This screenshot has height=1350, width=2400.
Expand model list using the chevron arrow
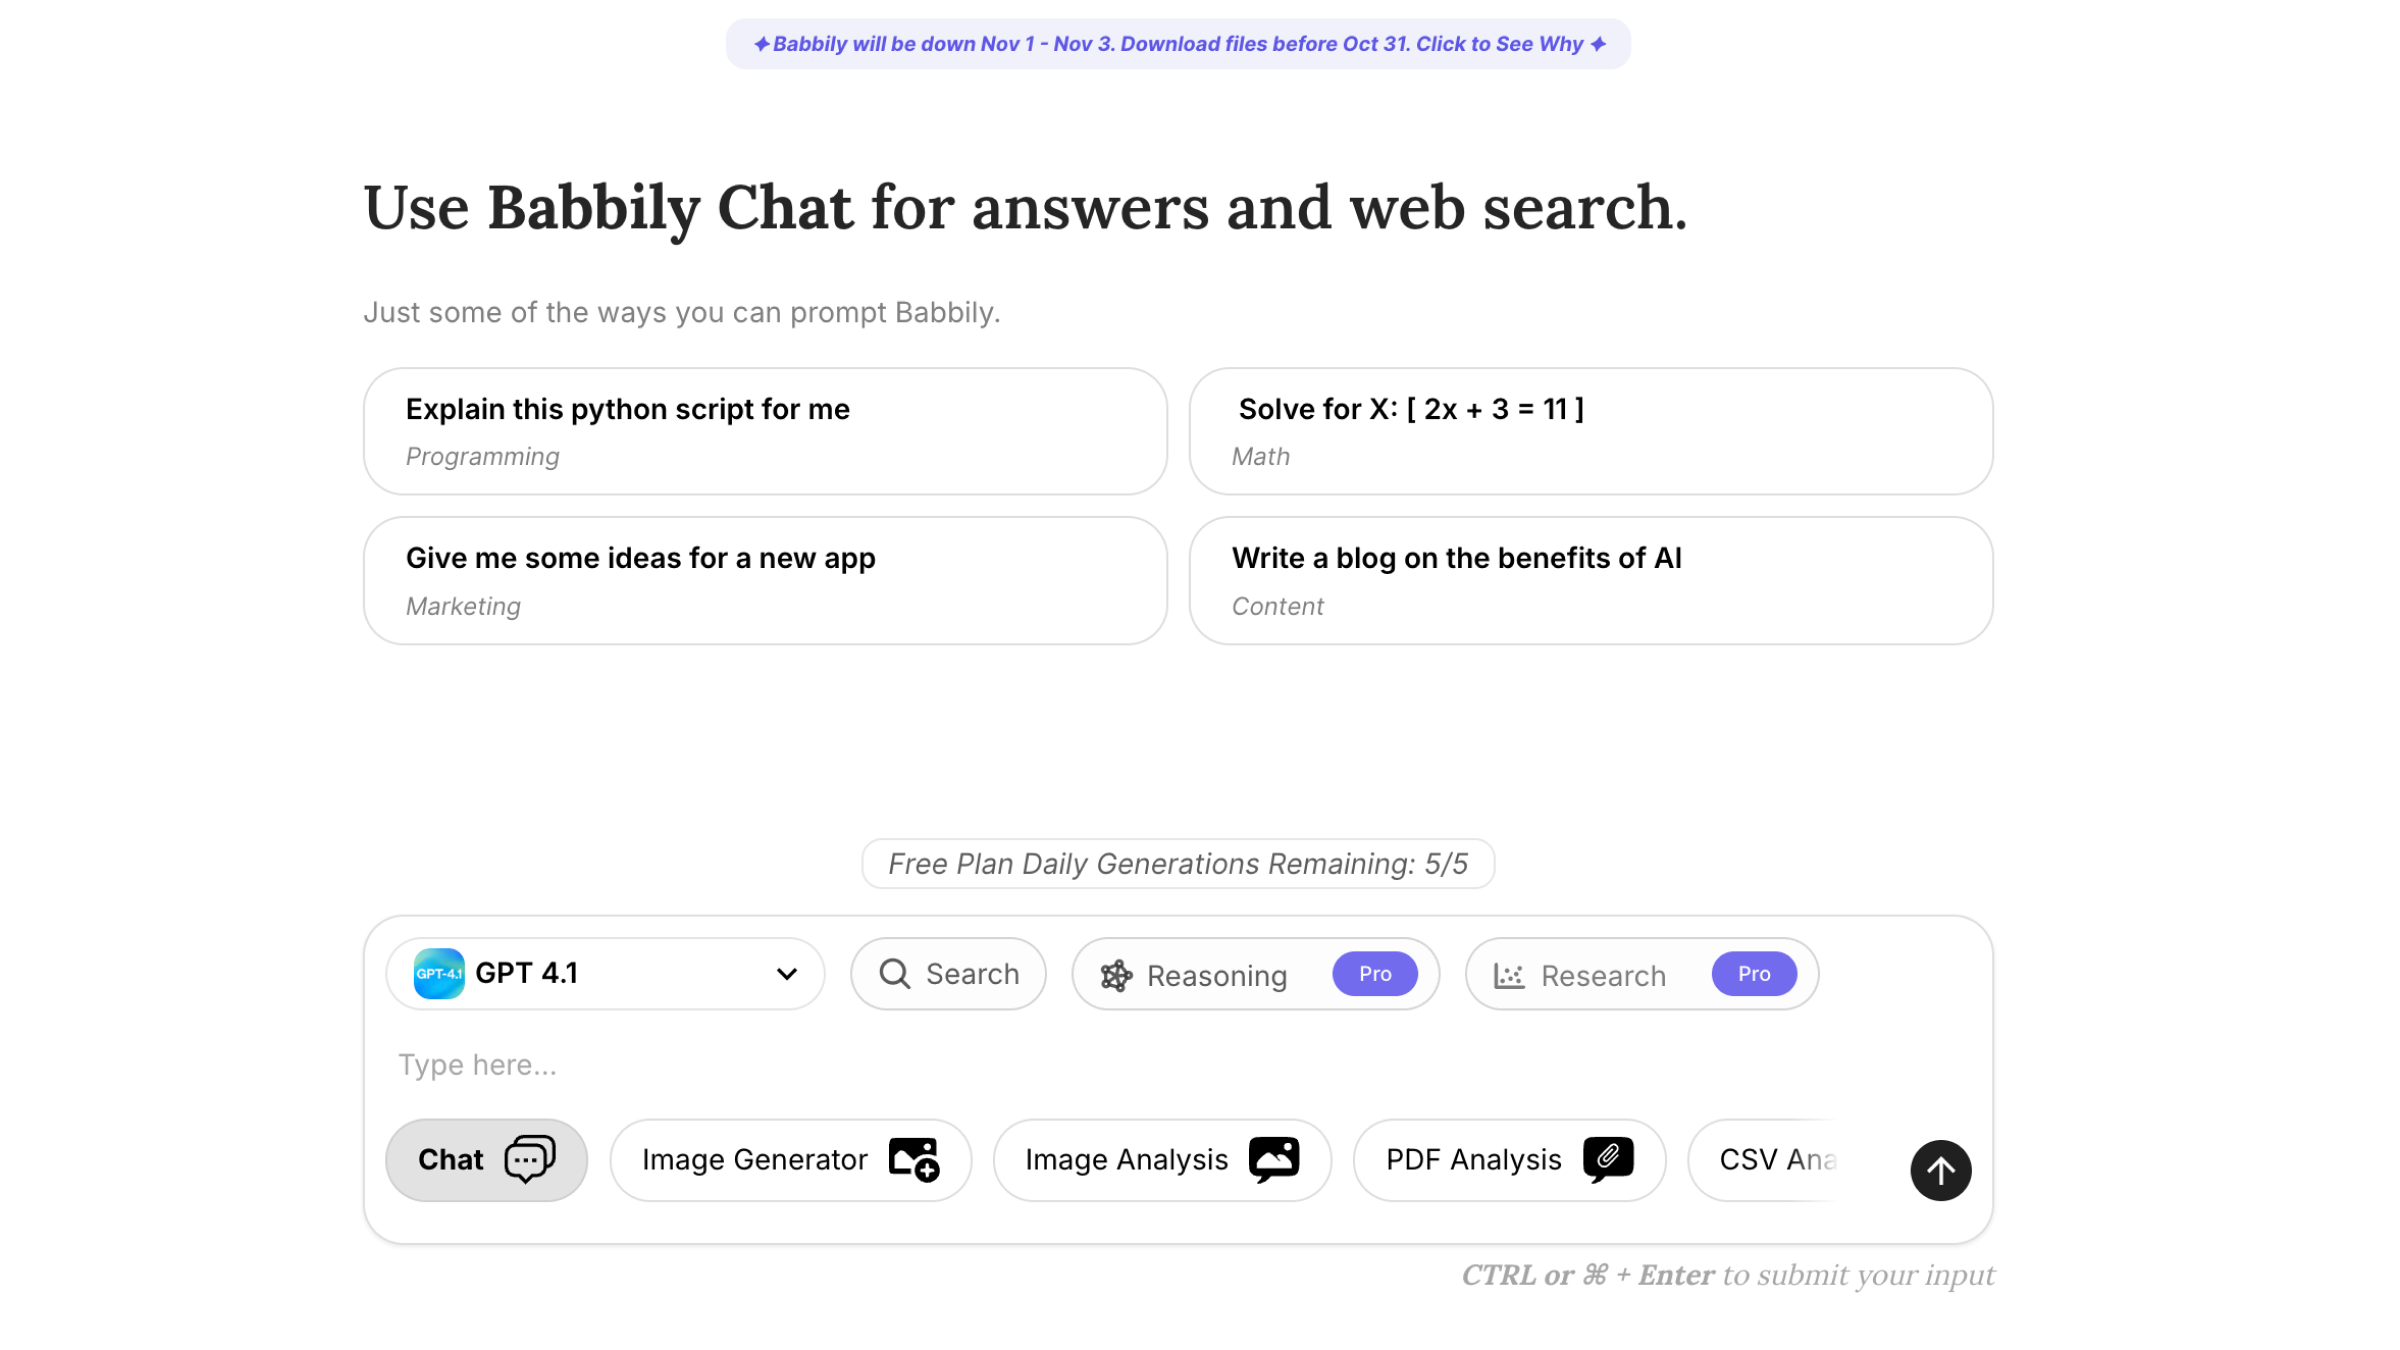tap(787, 974)
